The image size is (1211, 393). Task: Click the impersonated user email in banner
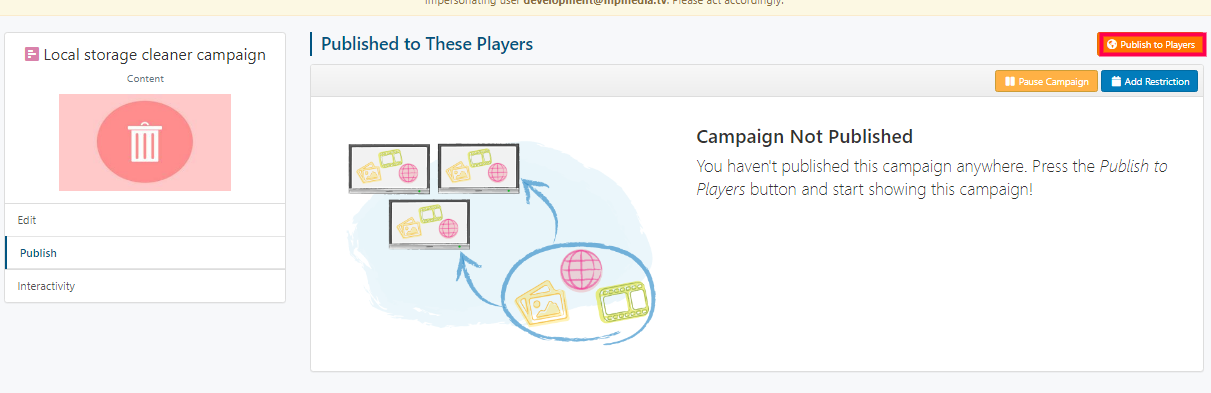[x=596, y=3]
